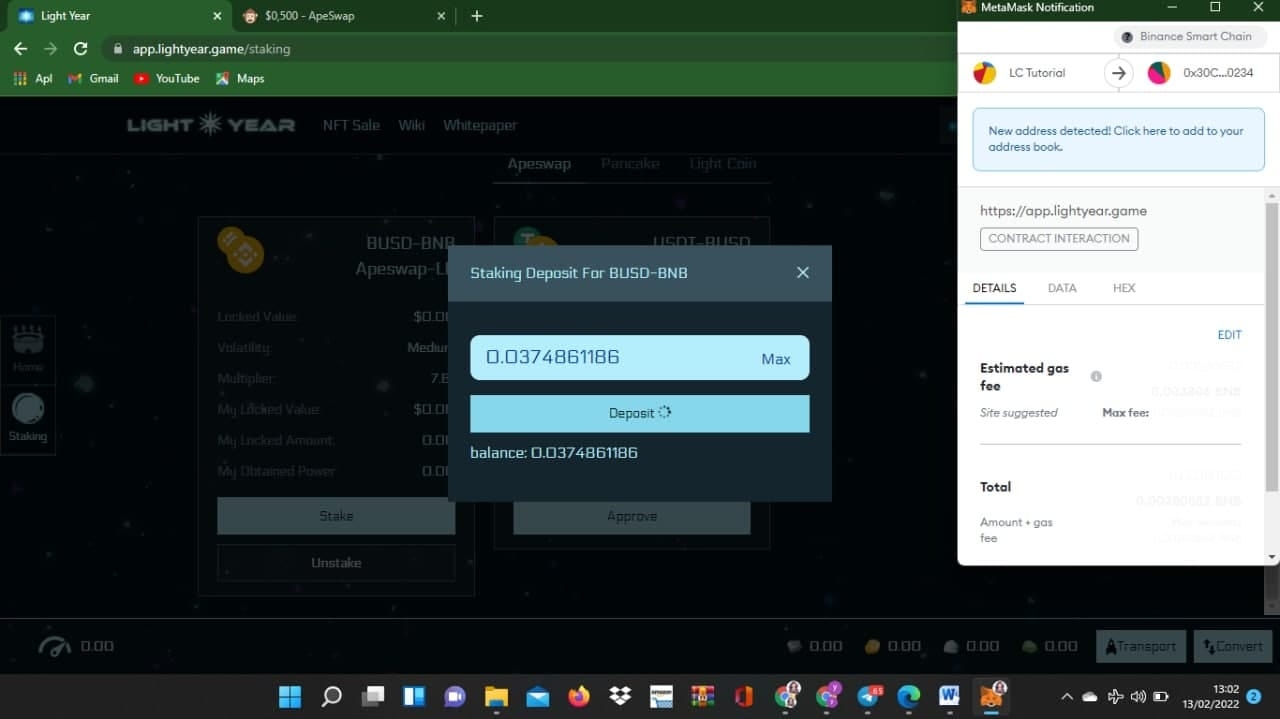Image resolution: width=1280 pixels, height=719 pixels.
Task: Click the Staking sidebar icon
Action: coord(28,417)
